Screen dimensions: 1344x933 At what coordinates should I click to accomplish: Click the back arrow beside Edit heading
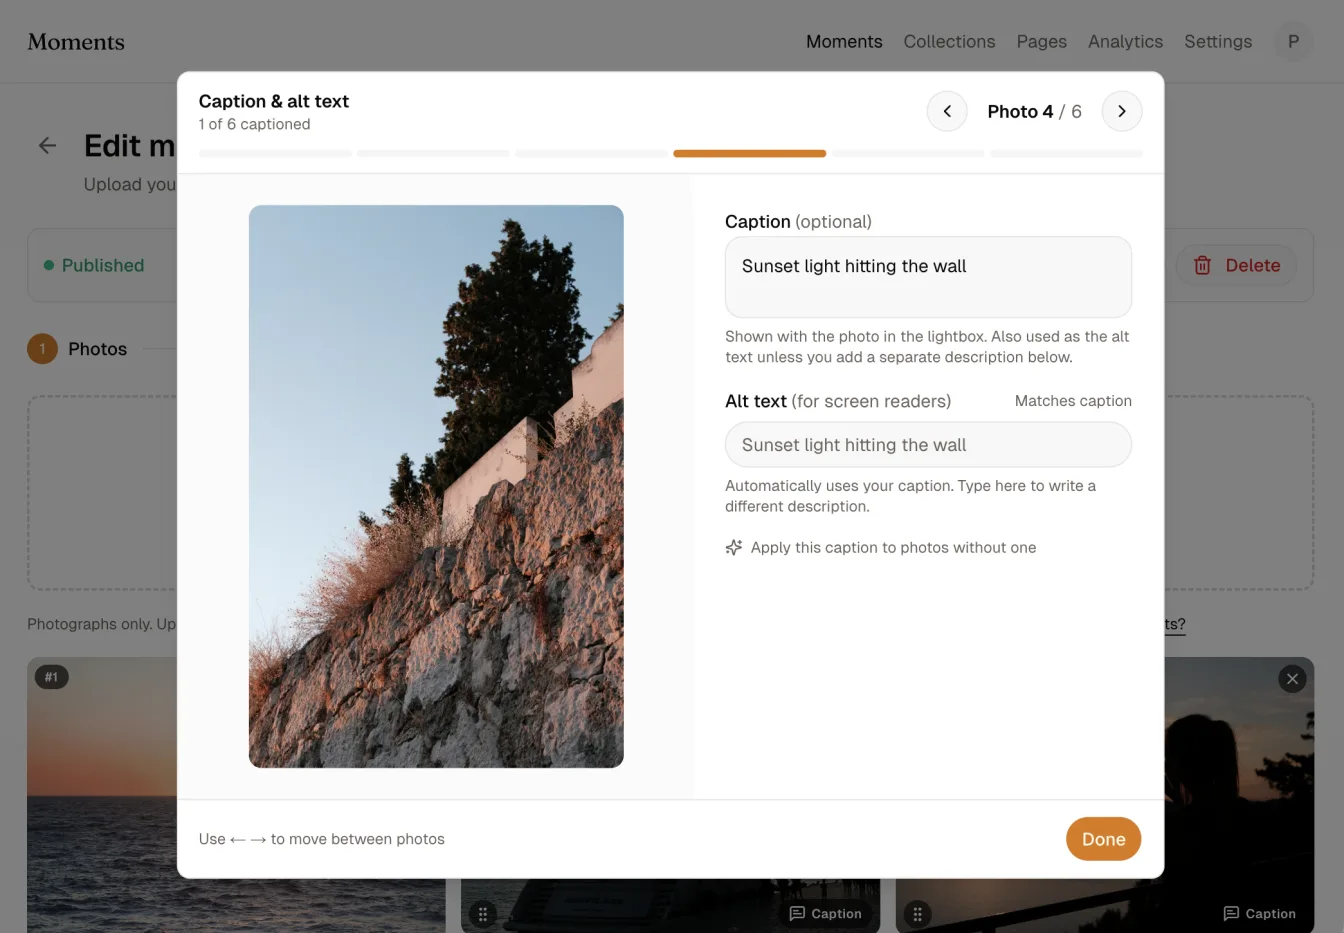47,145
